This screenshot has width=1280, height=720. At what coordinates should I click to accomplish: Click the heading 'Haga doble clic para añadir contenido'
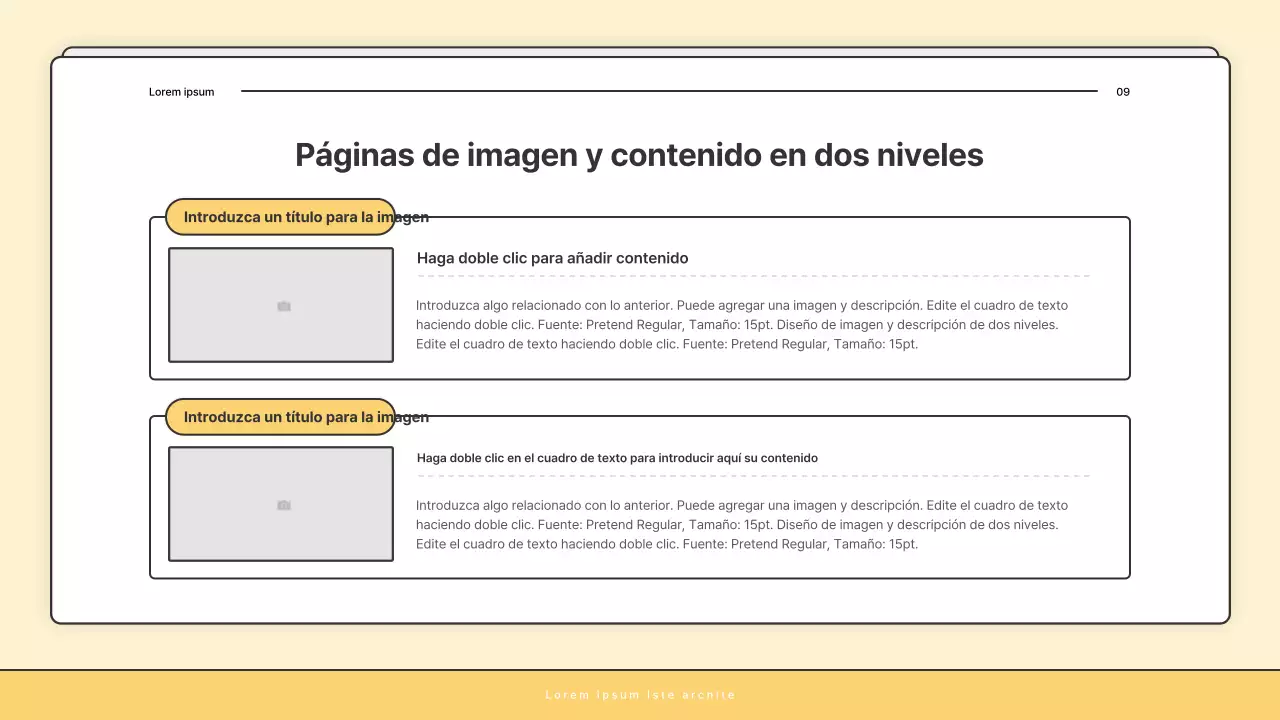(552, 258)
